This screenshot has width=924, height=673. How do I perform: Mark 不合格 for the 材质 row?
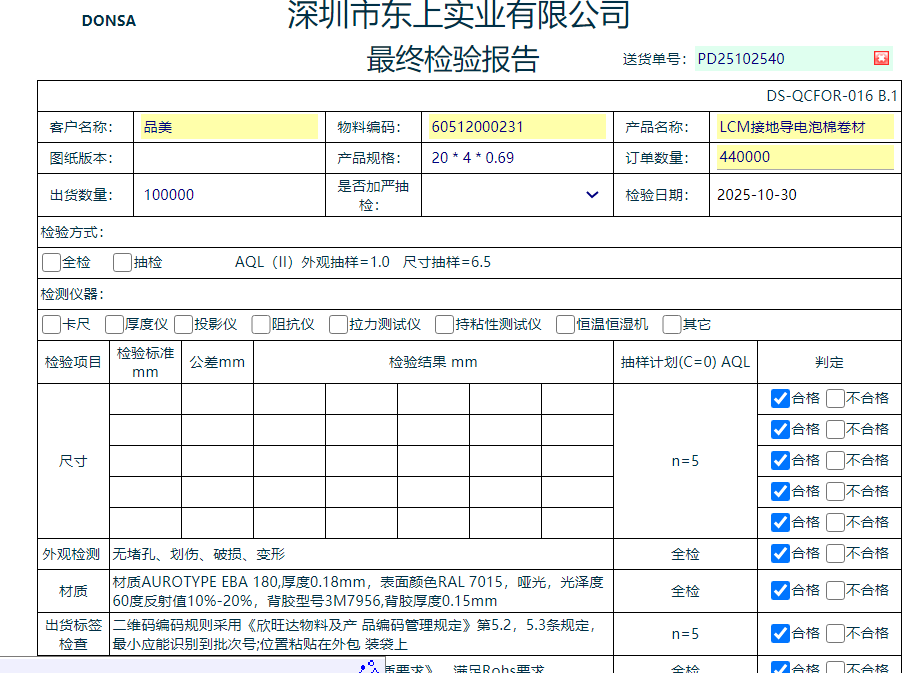[836, 590]
